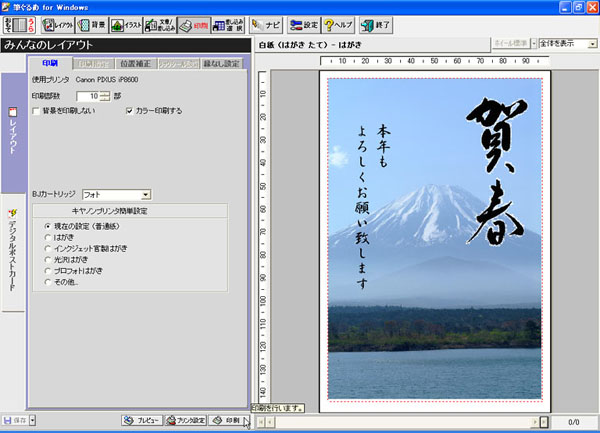Expand the BJカートリッジ dropdown

coord(146,194)
